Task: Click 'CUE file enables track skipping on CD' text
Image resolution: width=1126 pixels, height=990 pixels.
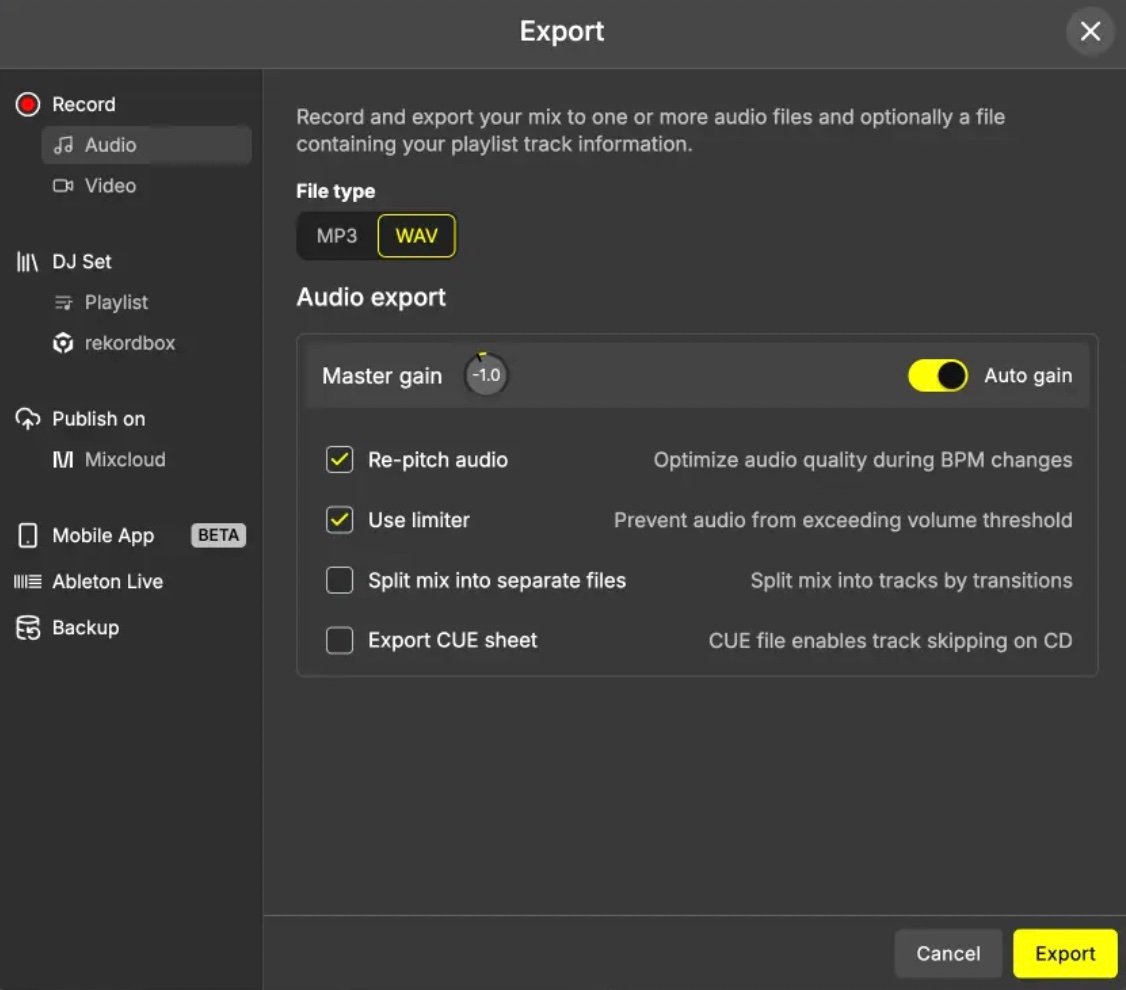Action: tap(890, 641)
